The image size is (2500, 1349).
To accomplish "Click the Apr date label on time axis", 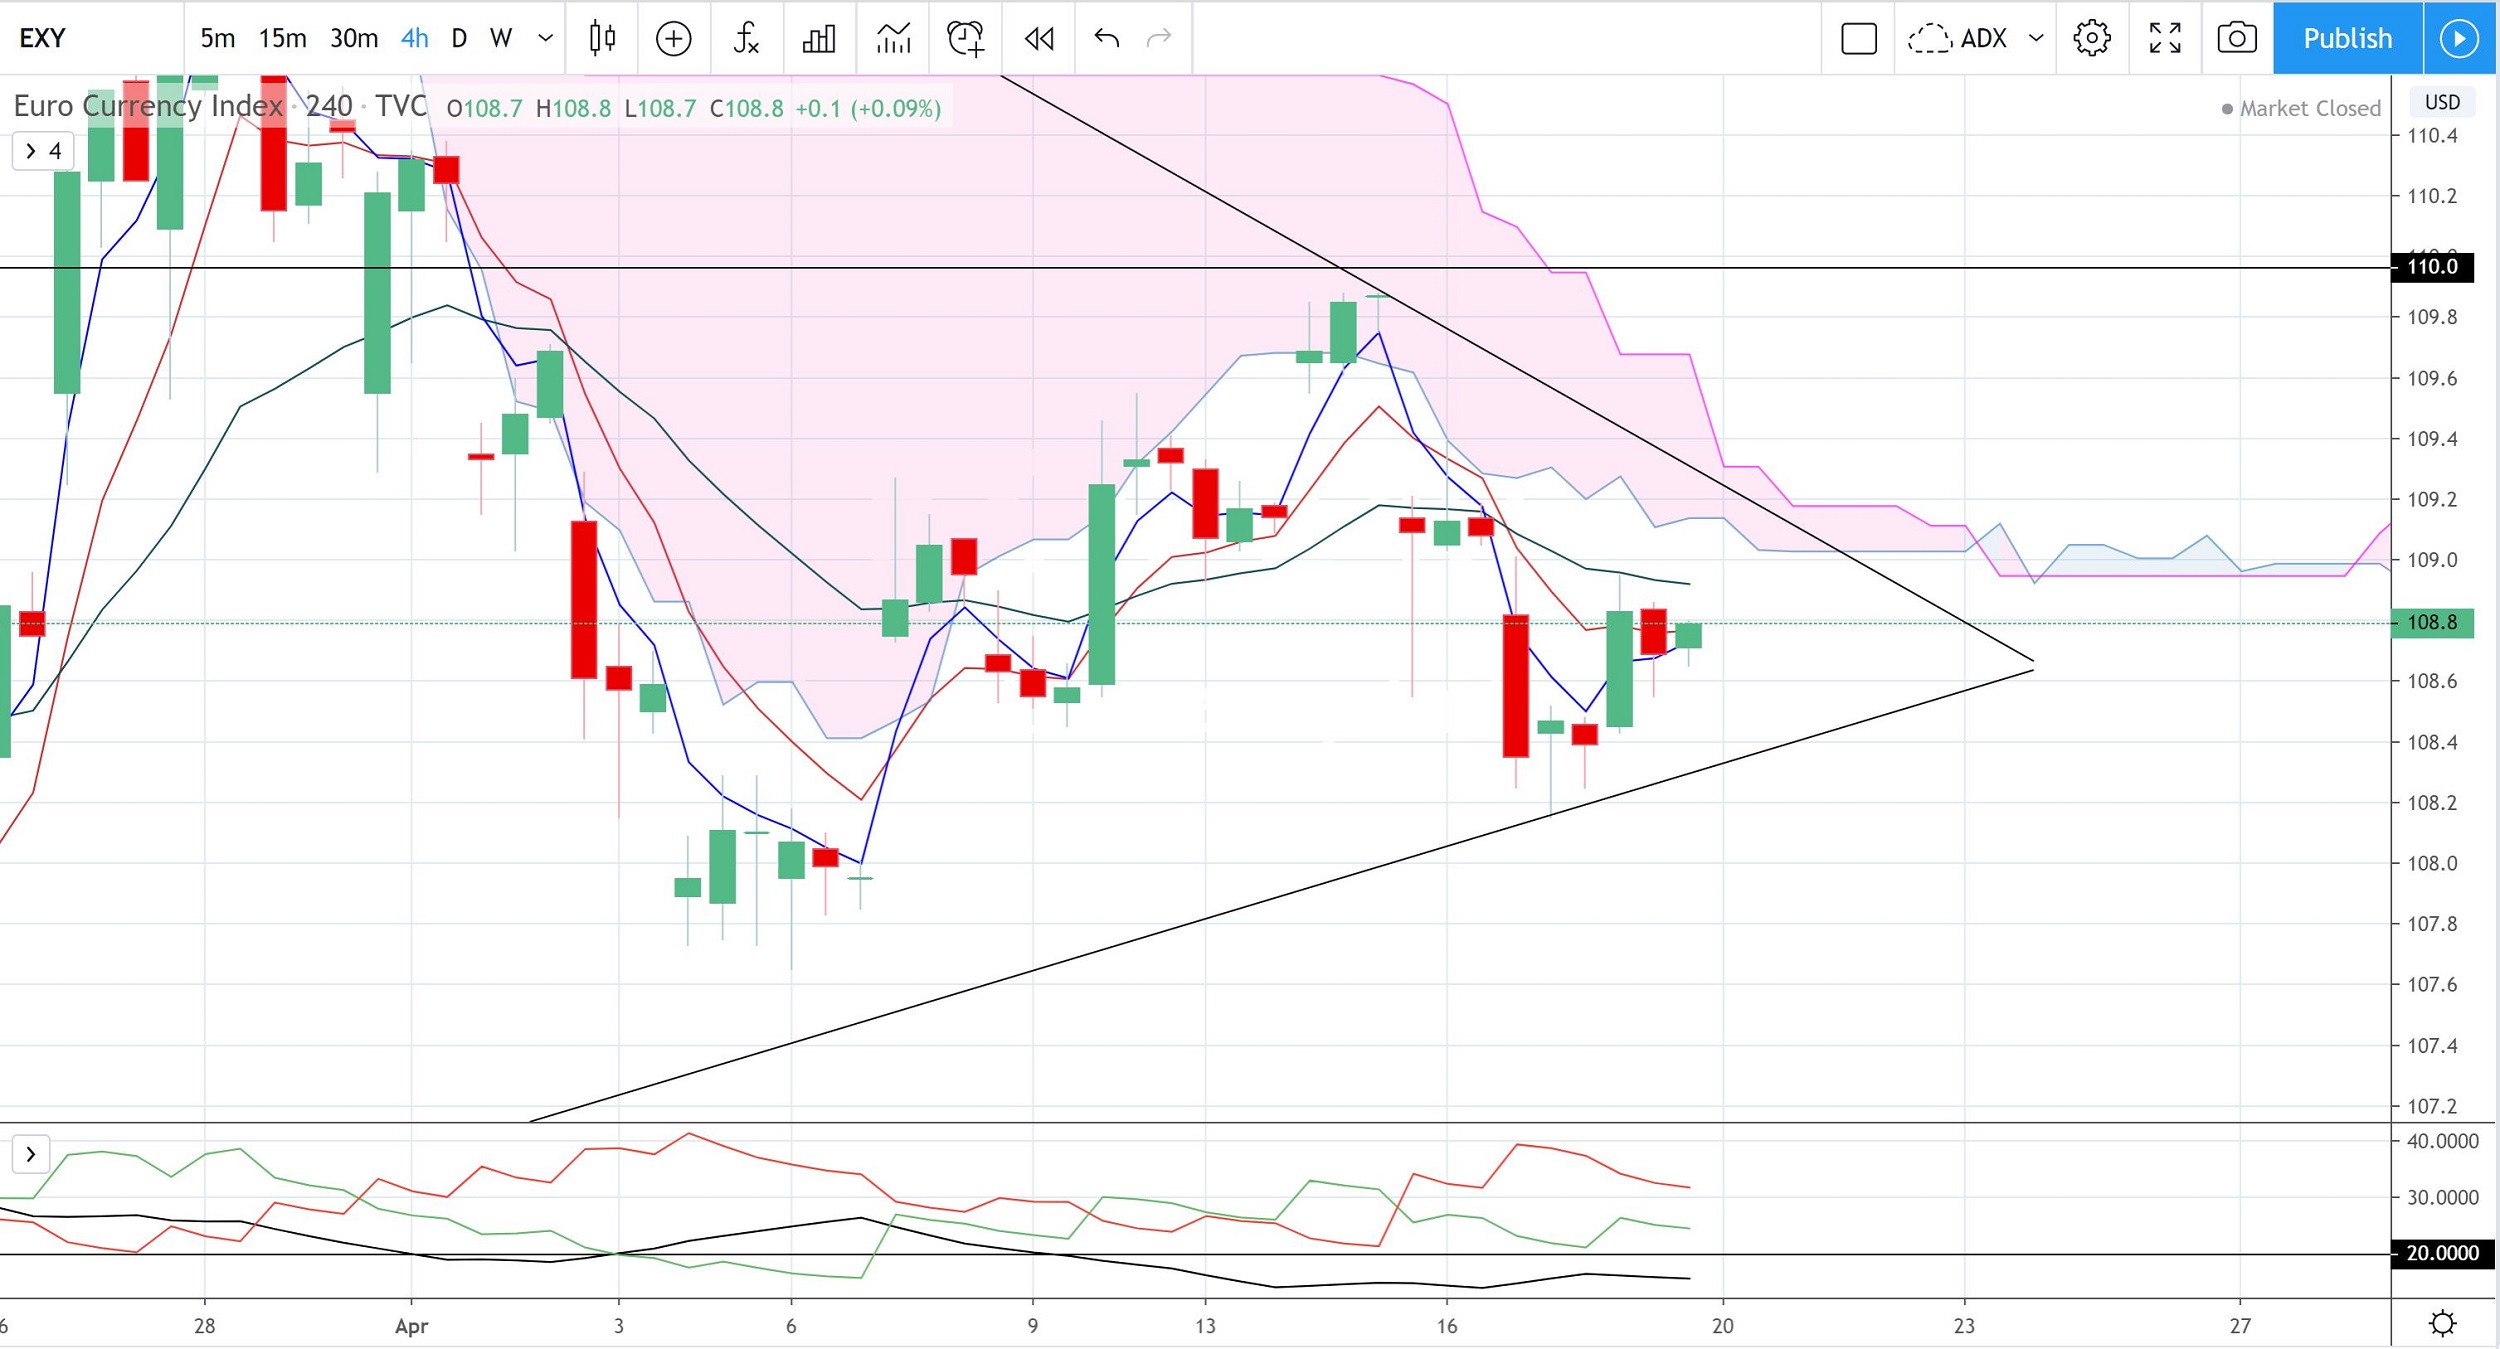I will pos(411,1326).
